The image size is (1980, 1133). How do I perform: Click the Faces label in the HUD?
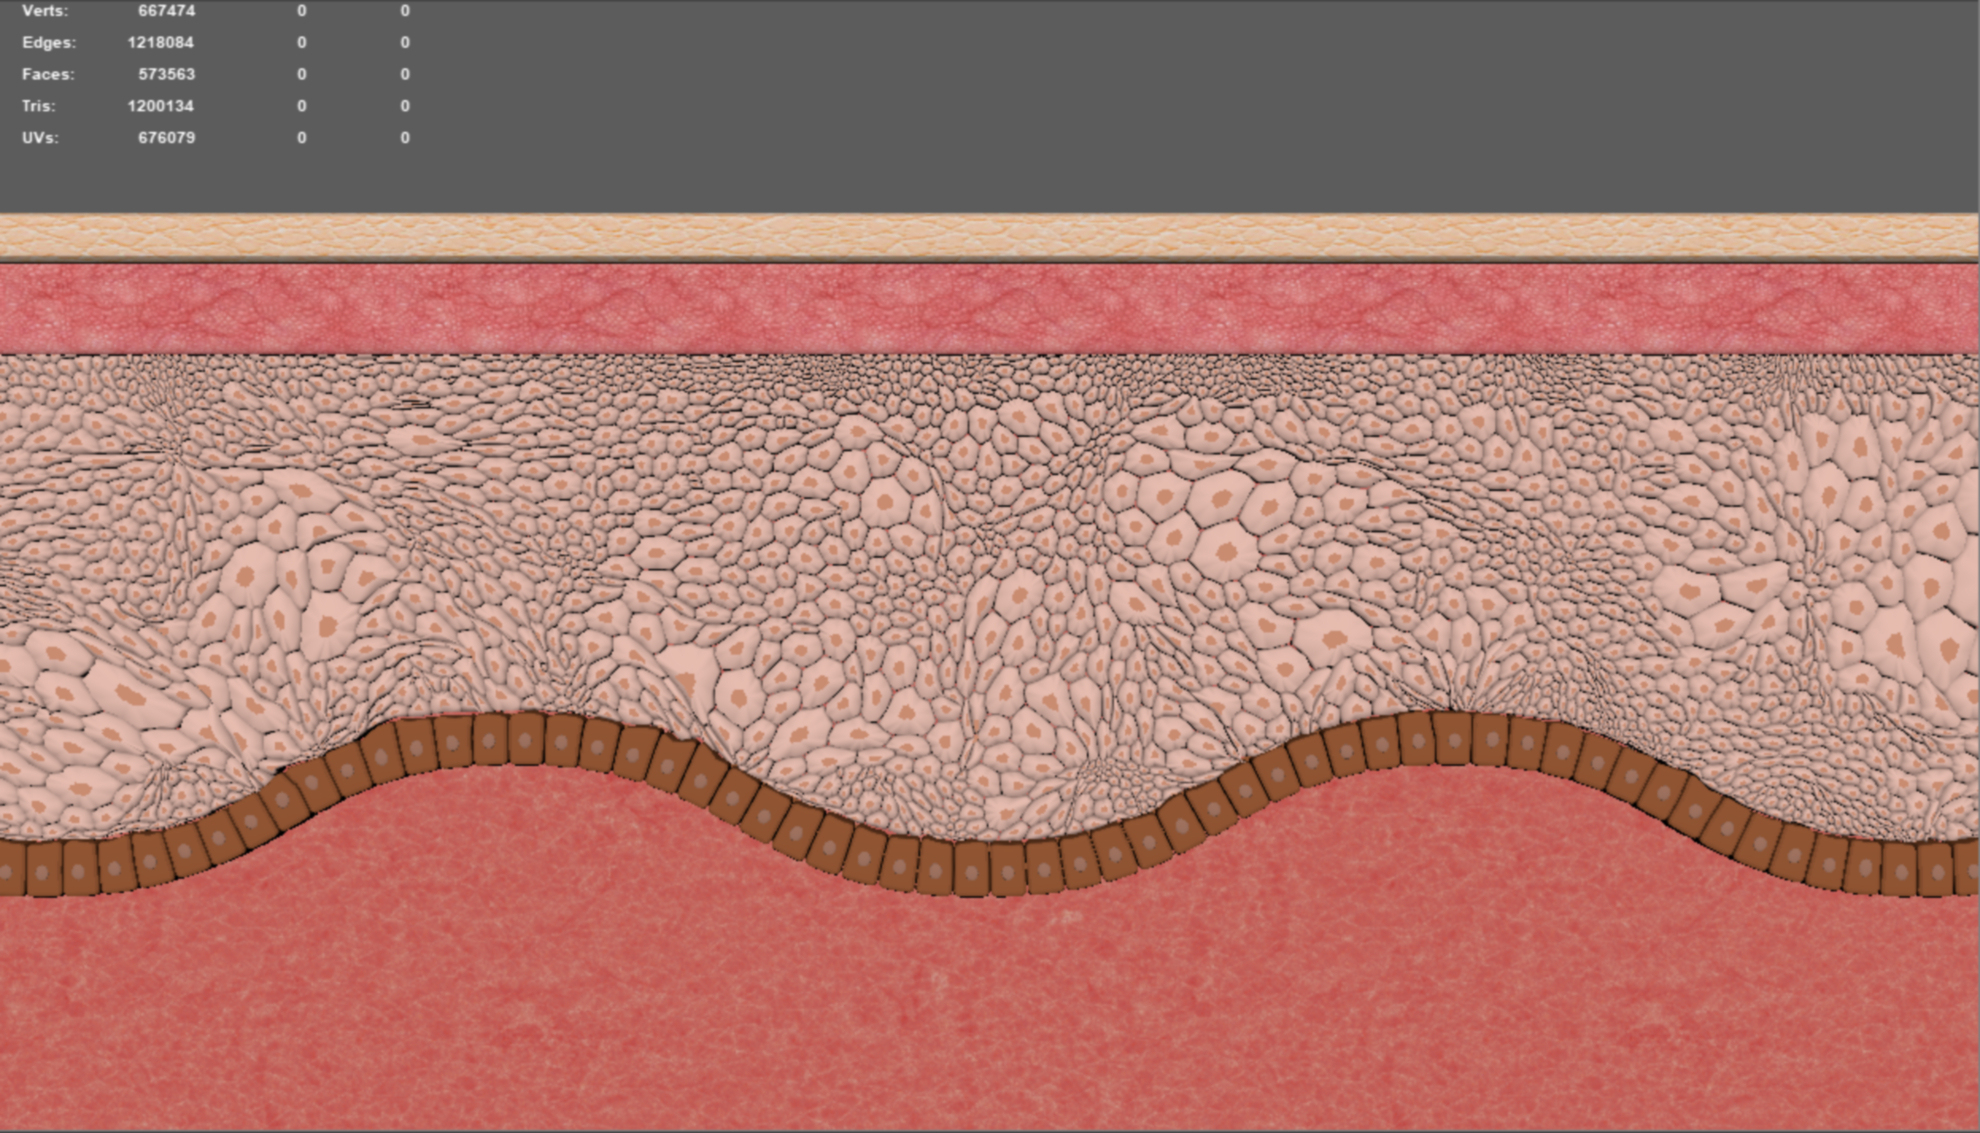(x=48, y=74)
